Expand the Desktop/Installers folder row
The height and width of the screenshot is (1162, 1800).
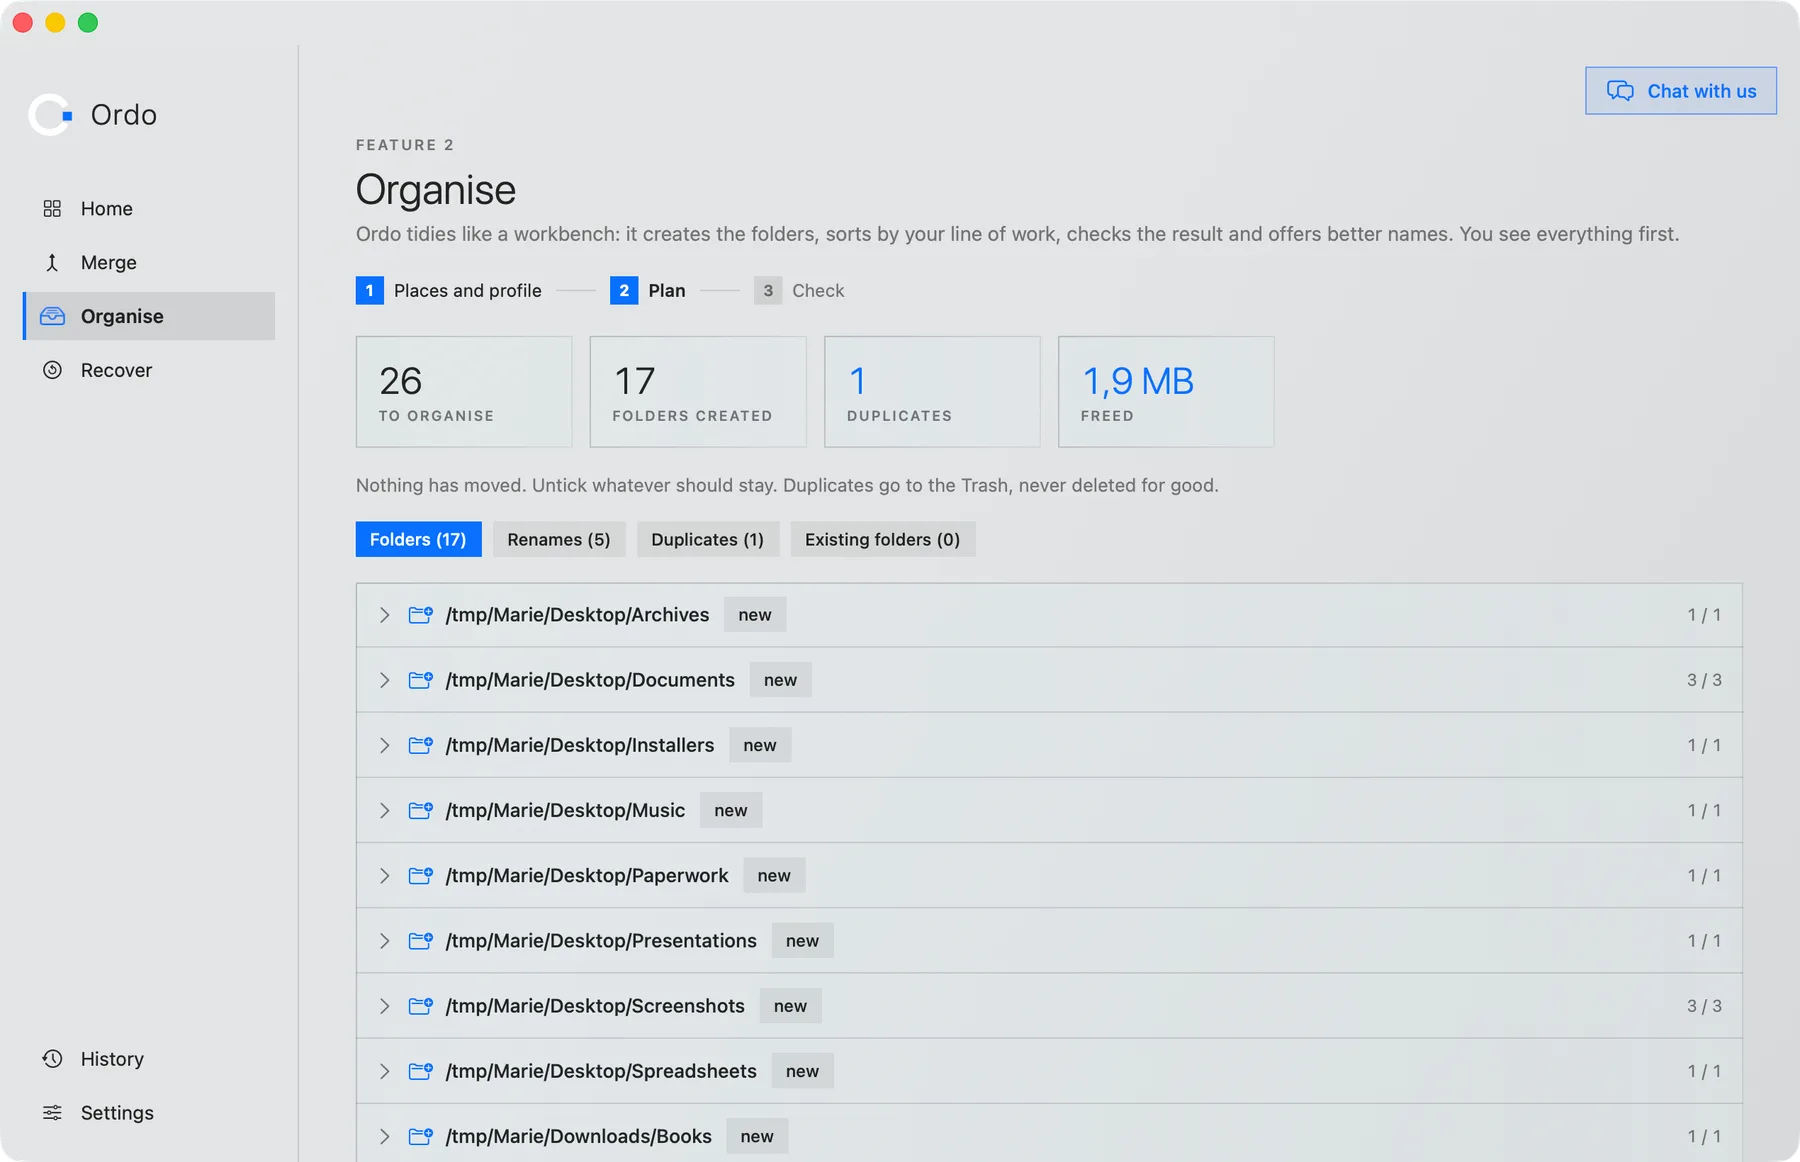coord(384,745)
